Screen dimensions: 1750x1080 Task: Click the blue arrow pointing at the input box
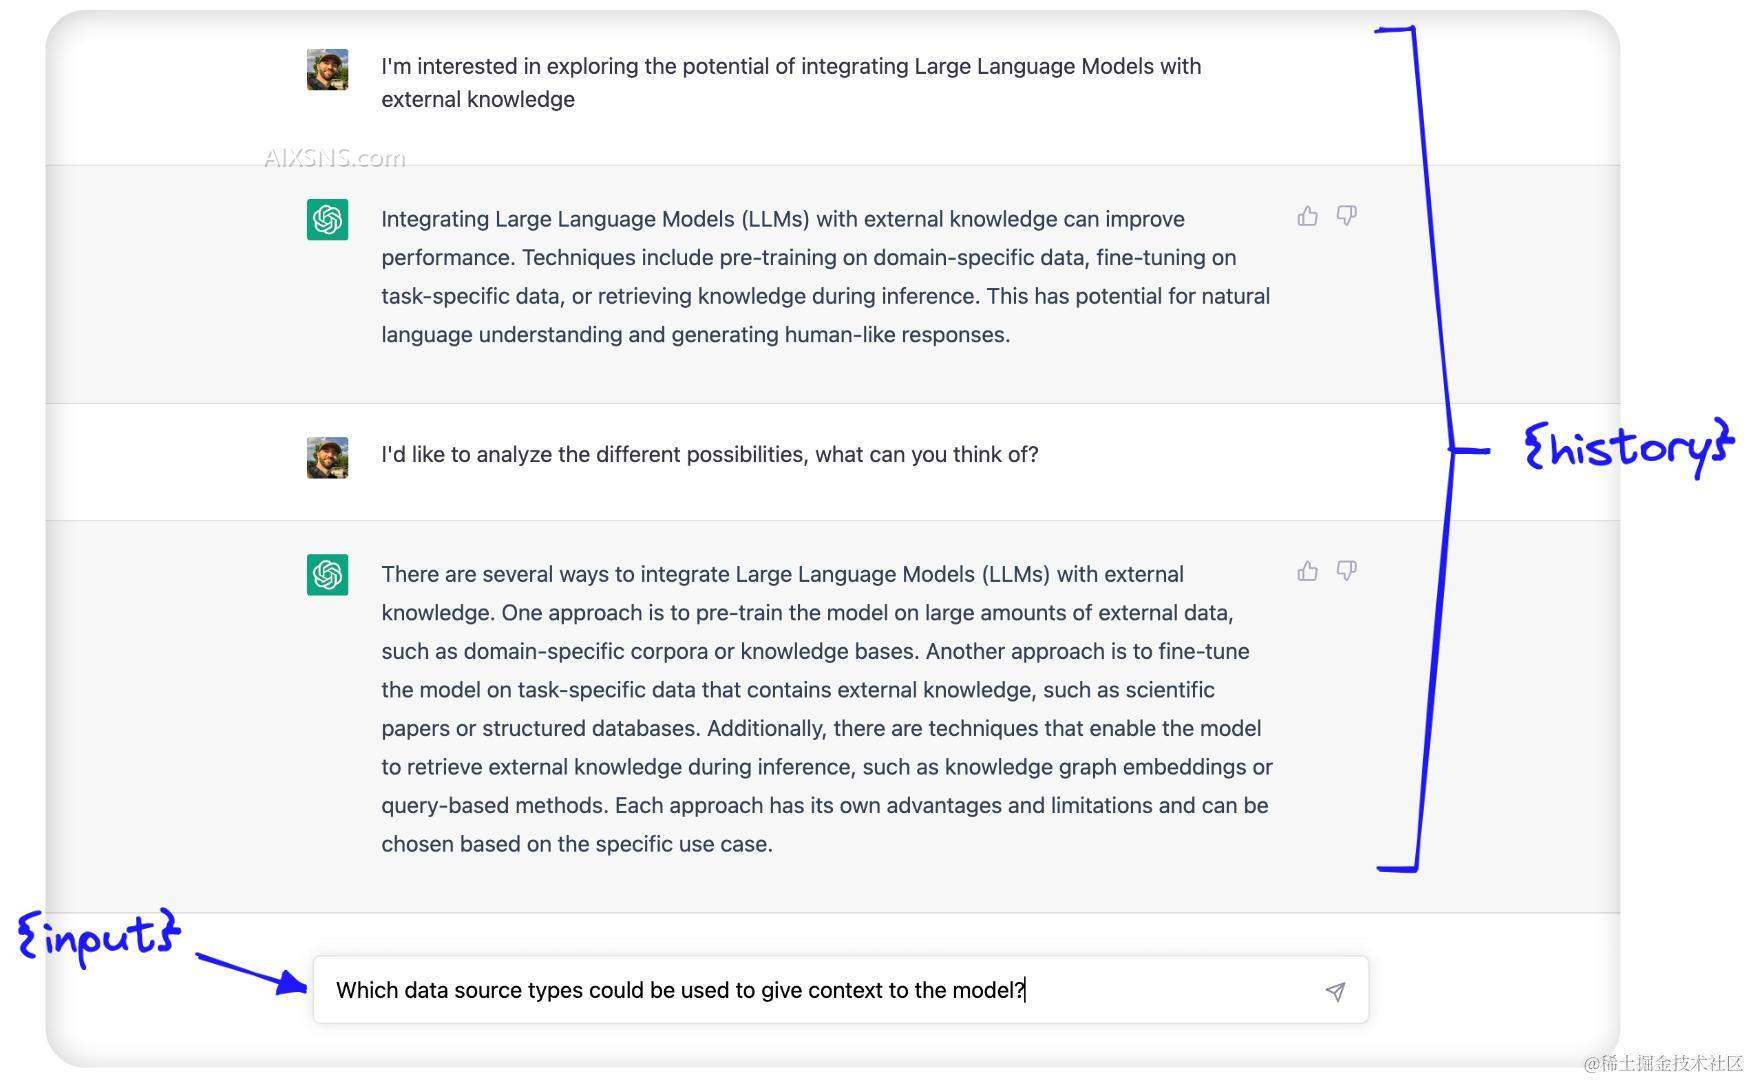252,972
